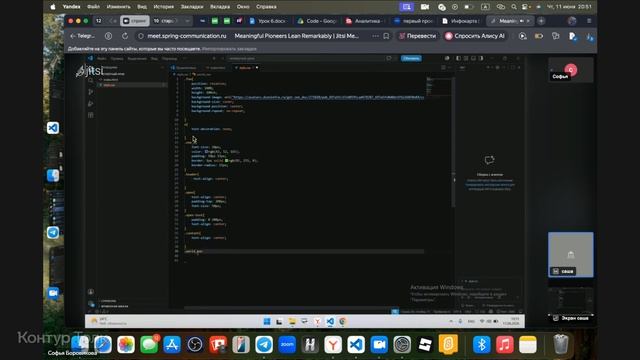The width and height of the screenshot is (640, 360).
Task: Open Photos app in the Dock
Action: pos(126,345)
